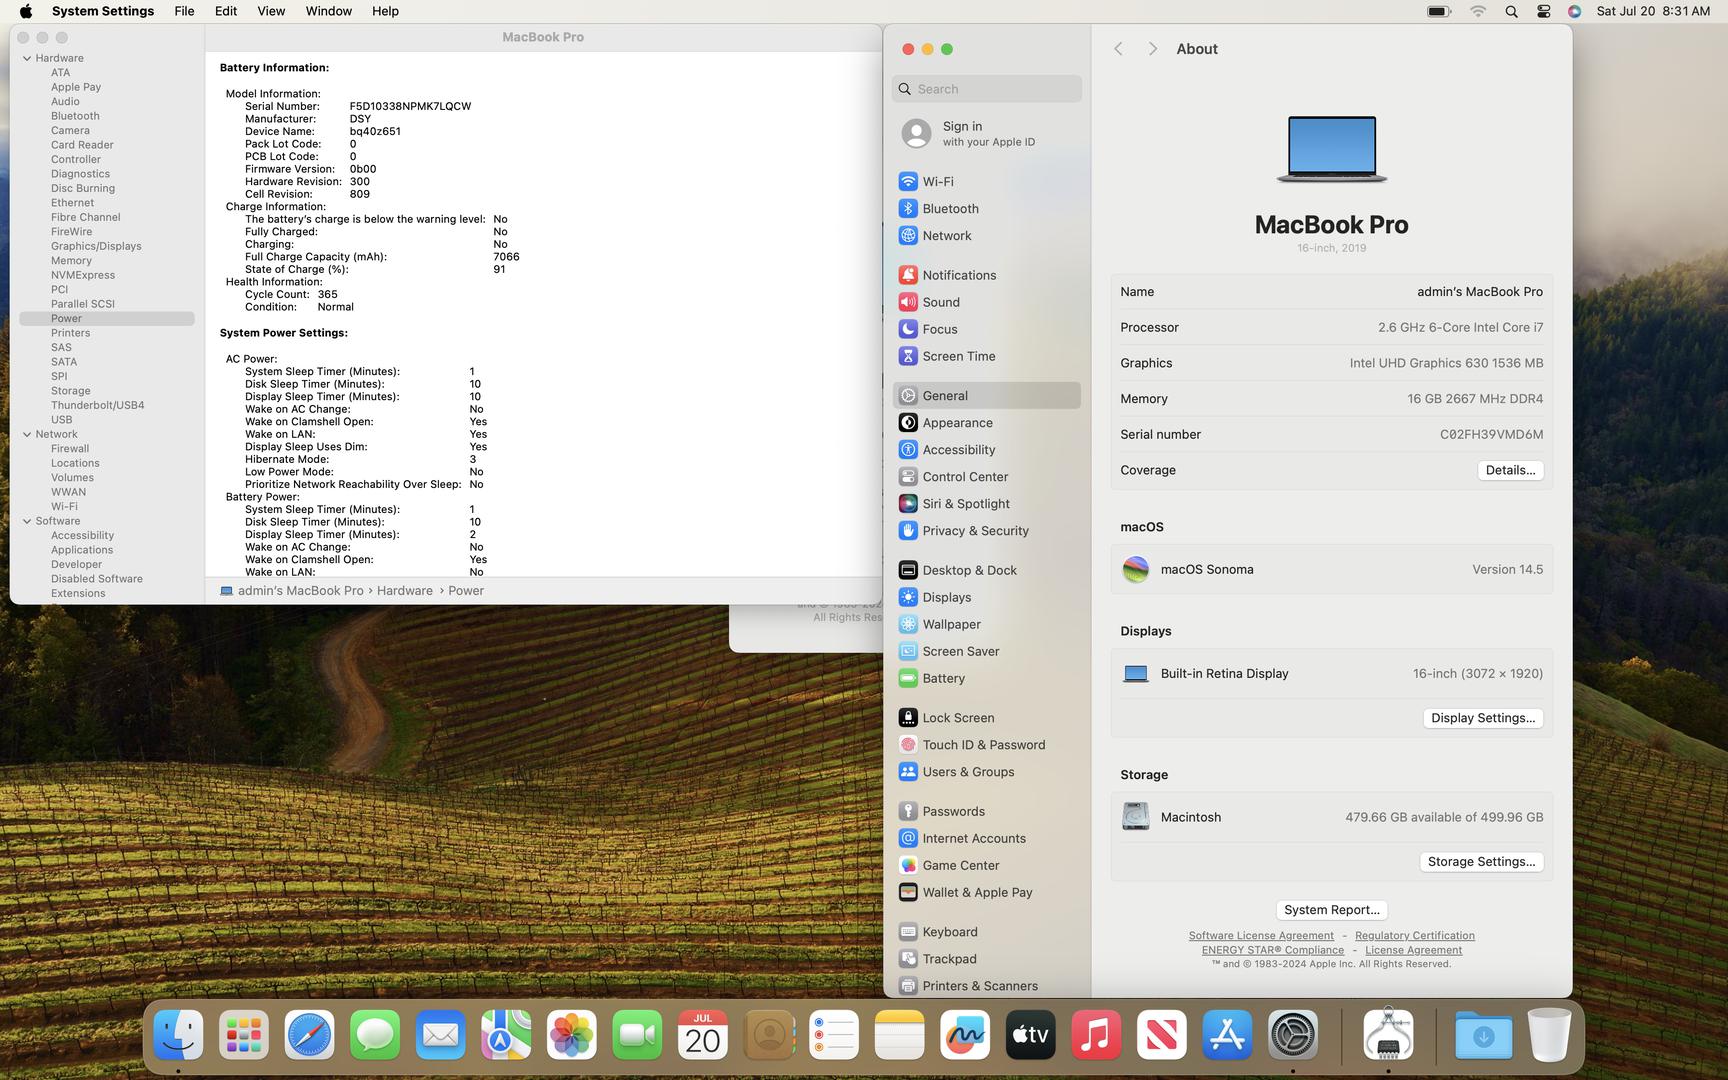
Task: Open Siri & Spotlight settings
Action: (x=986, y=504)
